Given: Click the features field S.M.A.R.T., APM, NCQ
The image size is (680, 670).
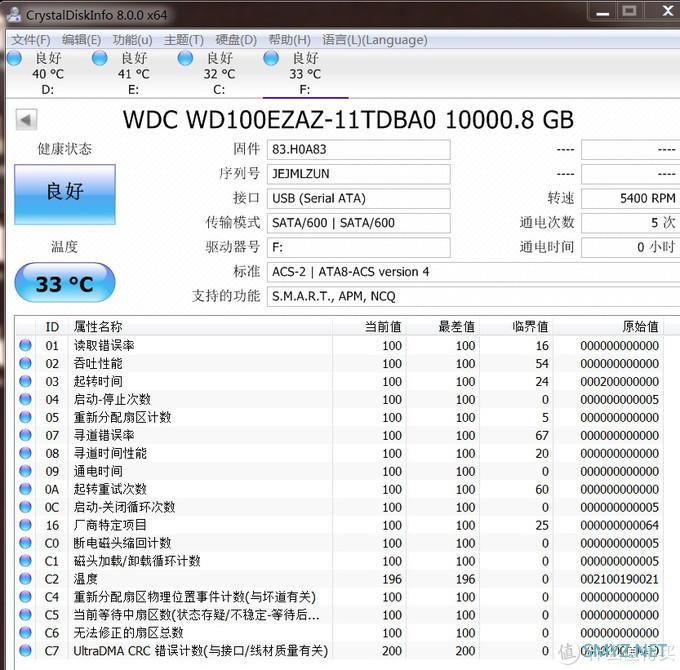Looking at the screenshot, I should pos(473,297).
